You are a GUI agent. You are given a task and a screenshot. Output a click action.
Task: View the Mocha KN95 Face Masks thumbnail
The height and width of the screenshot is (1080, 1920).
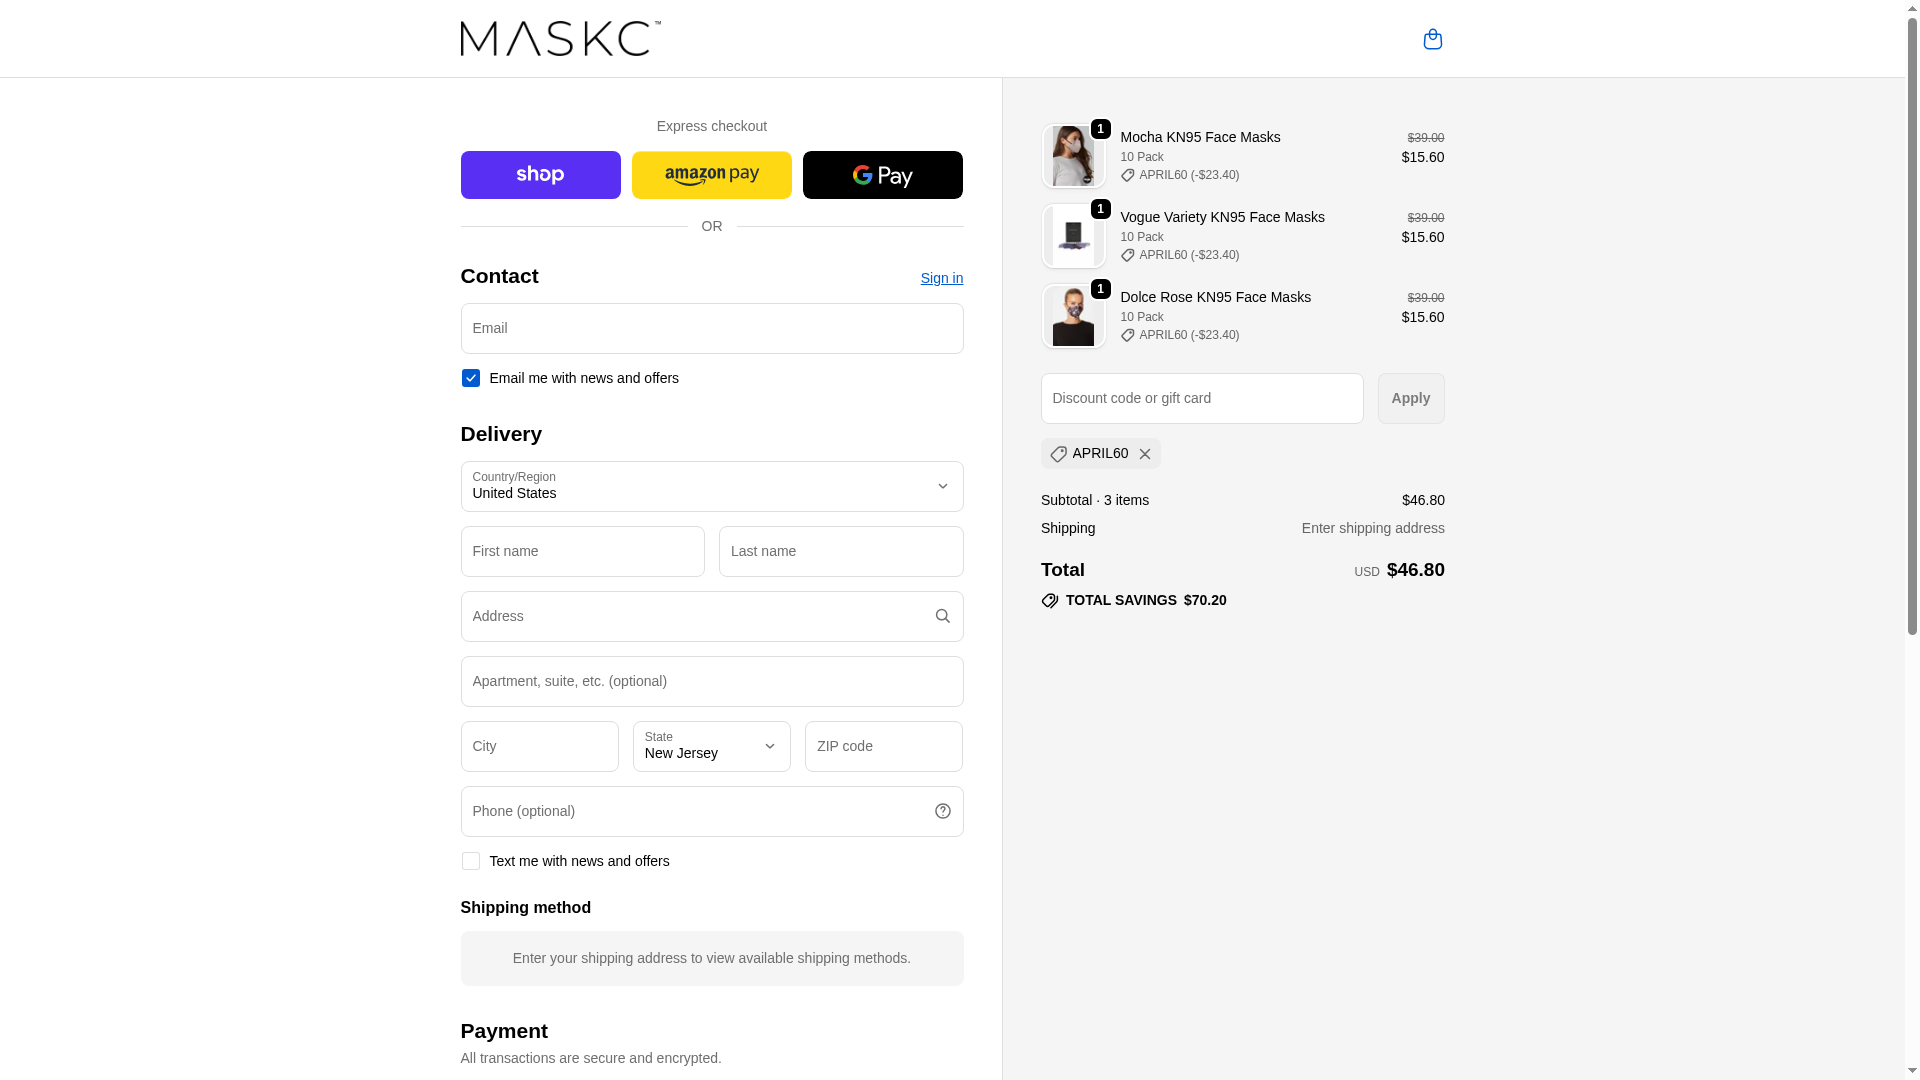1073,156
